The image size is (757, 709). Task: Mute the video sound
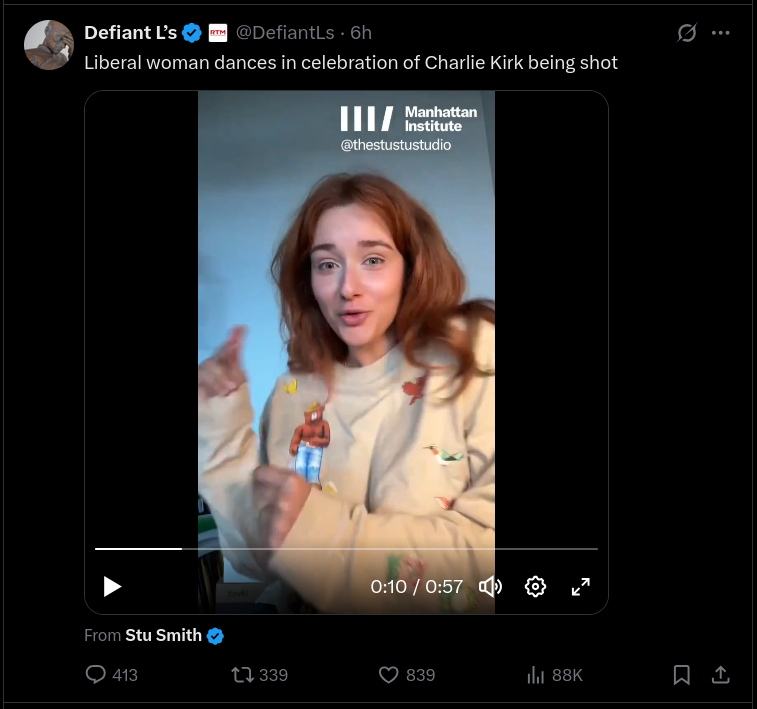490,587
